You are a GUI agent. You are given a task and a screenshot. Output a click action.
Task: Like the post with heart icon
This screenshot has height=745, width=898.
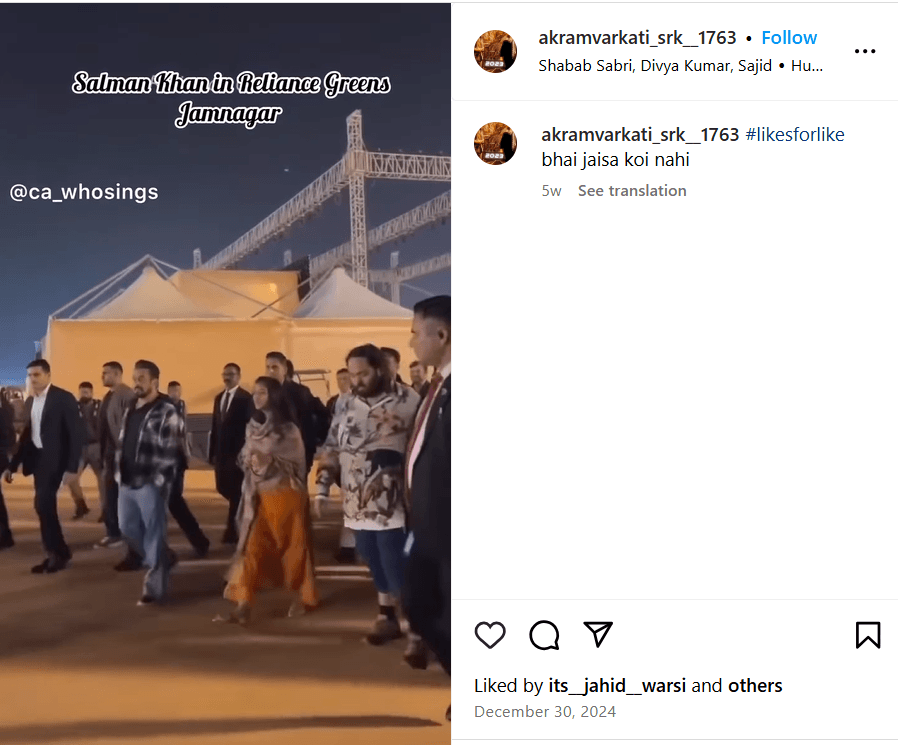point(490,634)
